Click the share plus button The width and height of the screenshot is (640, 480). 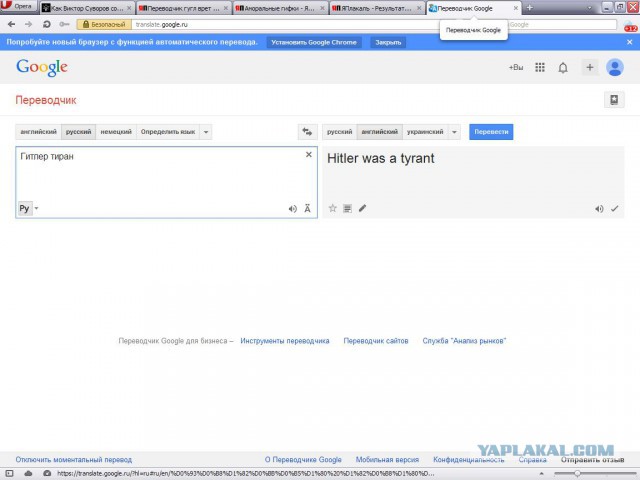click(x=589, y=67)
